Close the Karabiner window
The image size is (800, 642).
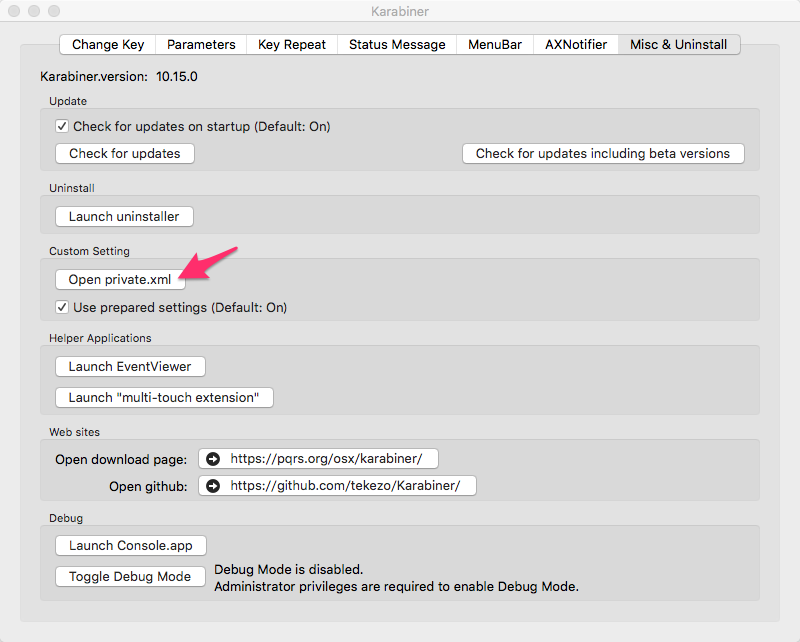tap(14, 11)
